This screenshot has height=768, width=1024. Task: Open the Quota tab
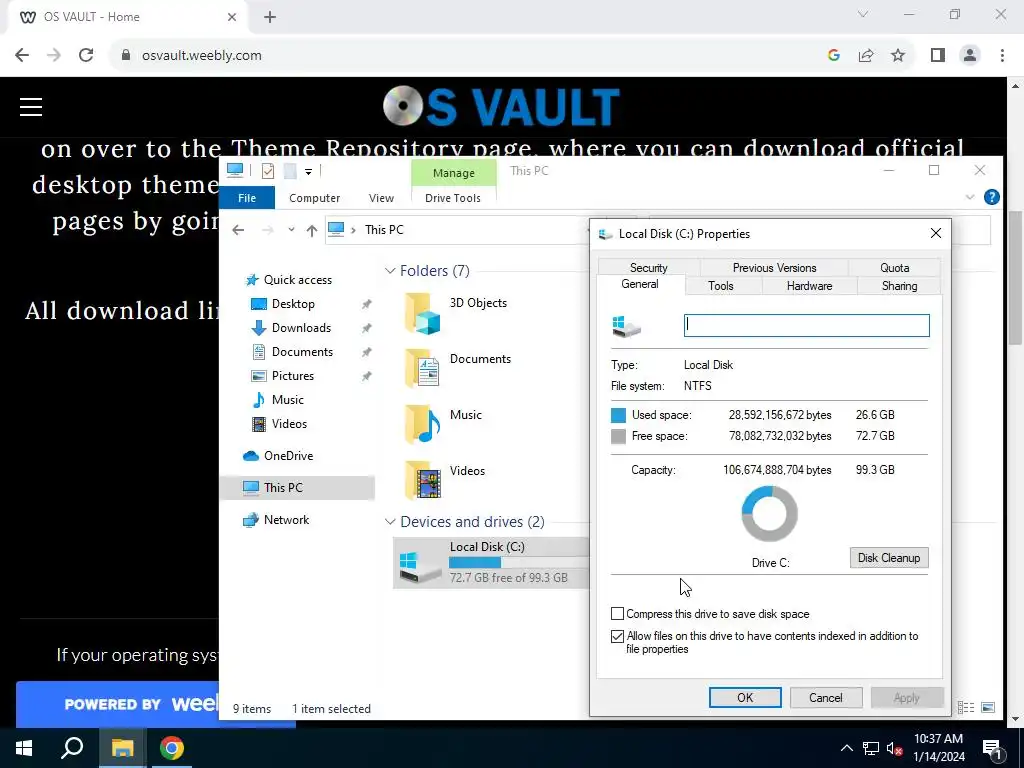(895, 268)
